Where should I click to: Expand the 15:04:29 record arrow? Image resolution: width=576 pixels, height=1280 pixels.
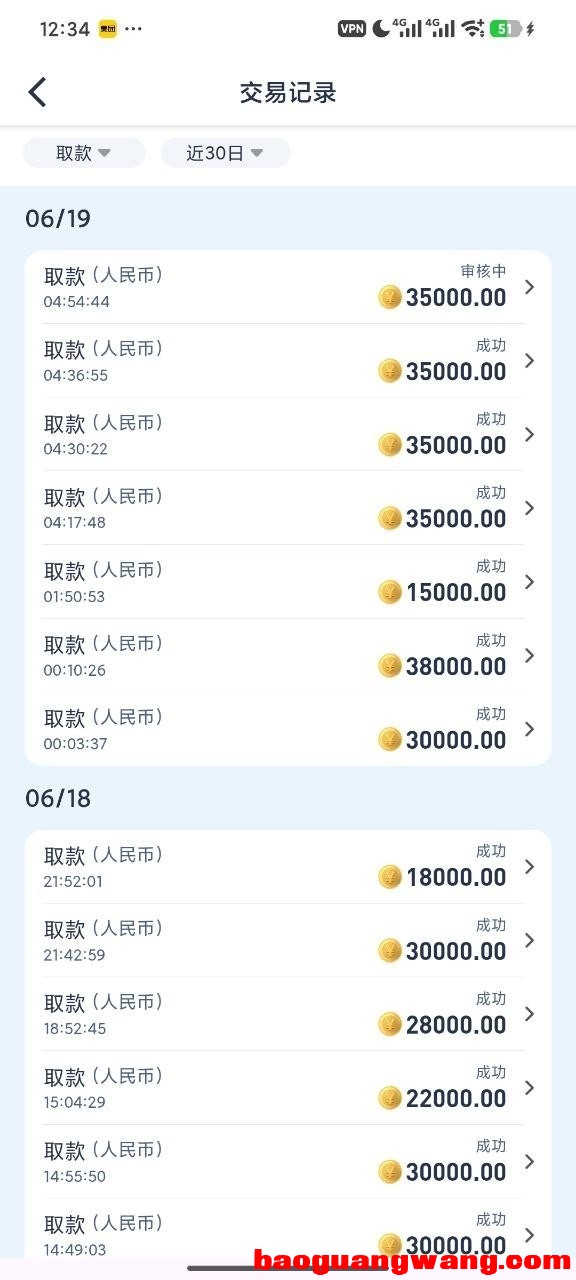(x=530, y=1087)
